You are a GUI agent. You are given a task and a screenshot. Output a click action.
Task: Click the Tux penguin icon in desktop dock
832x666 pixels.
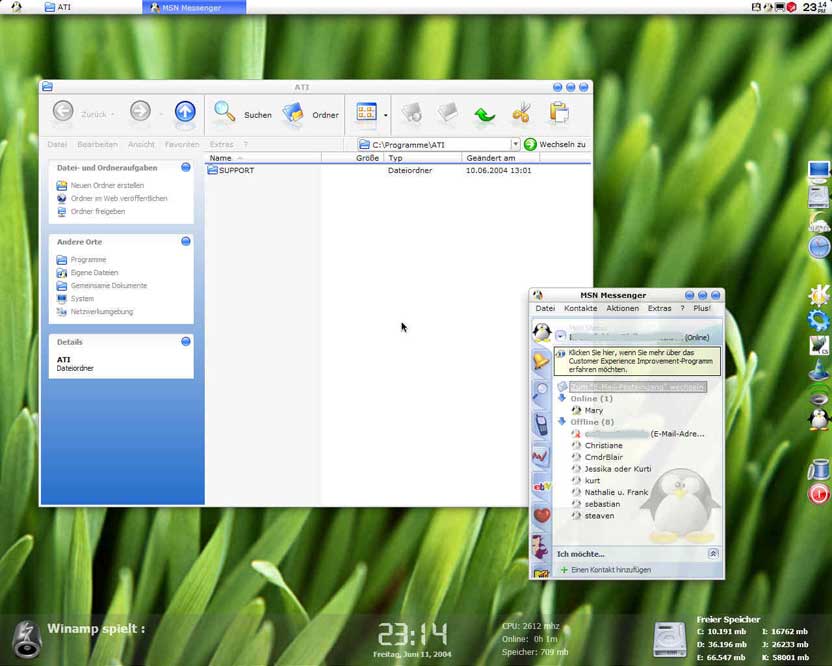tap(819, 419)
